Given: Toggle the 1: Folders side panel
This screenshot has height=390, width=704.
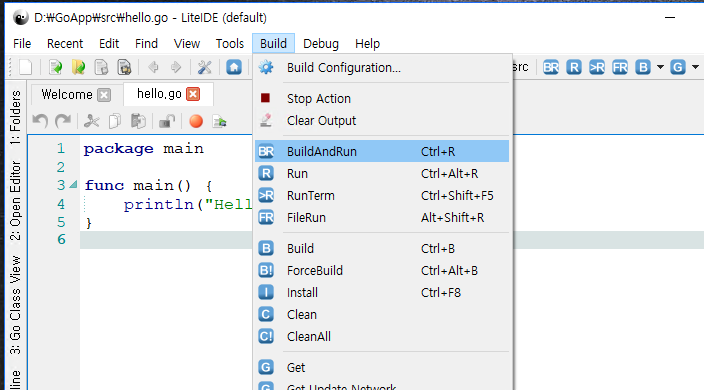Looking at the screenshot, I should point(16,118).
